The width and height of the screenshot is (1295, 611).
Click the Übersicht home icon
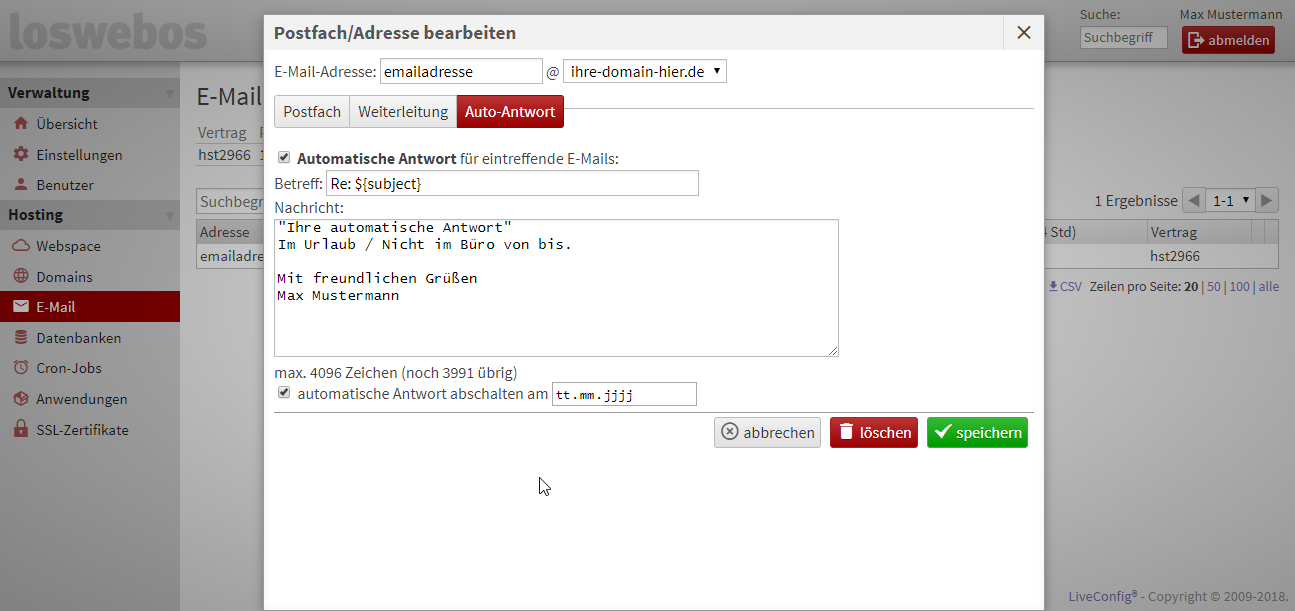[x=20, y=124]
